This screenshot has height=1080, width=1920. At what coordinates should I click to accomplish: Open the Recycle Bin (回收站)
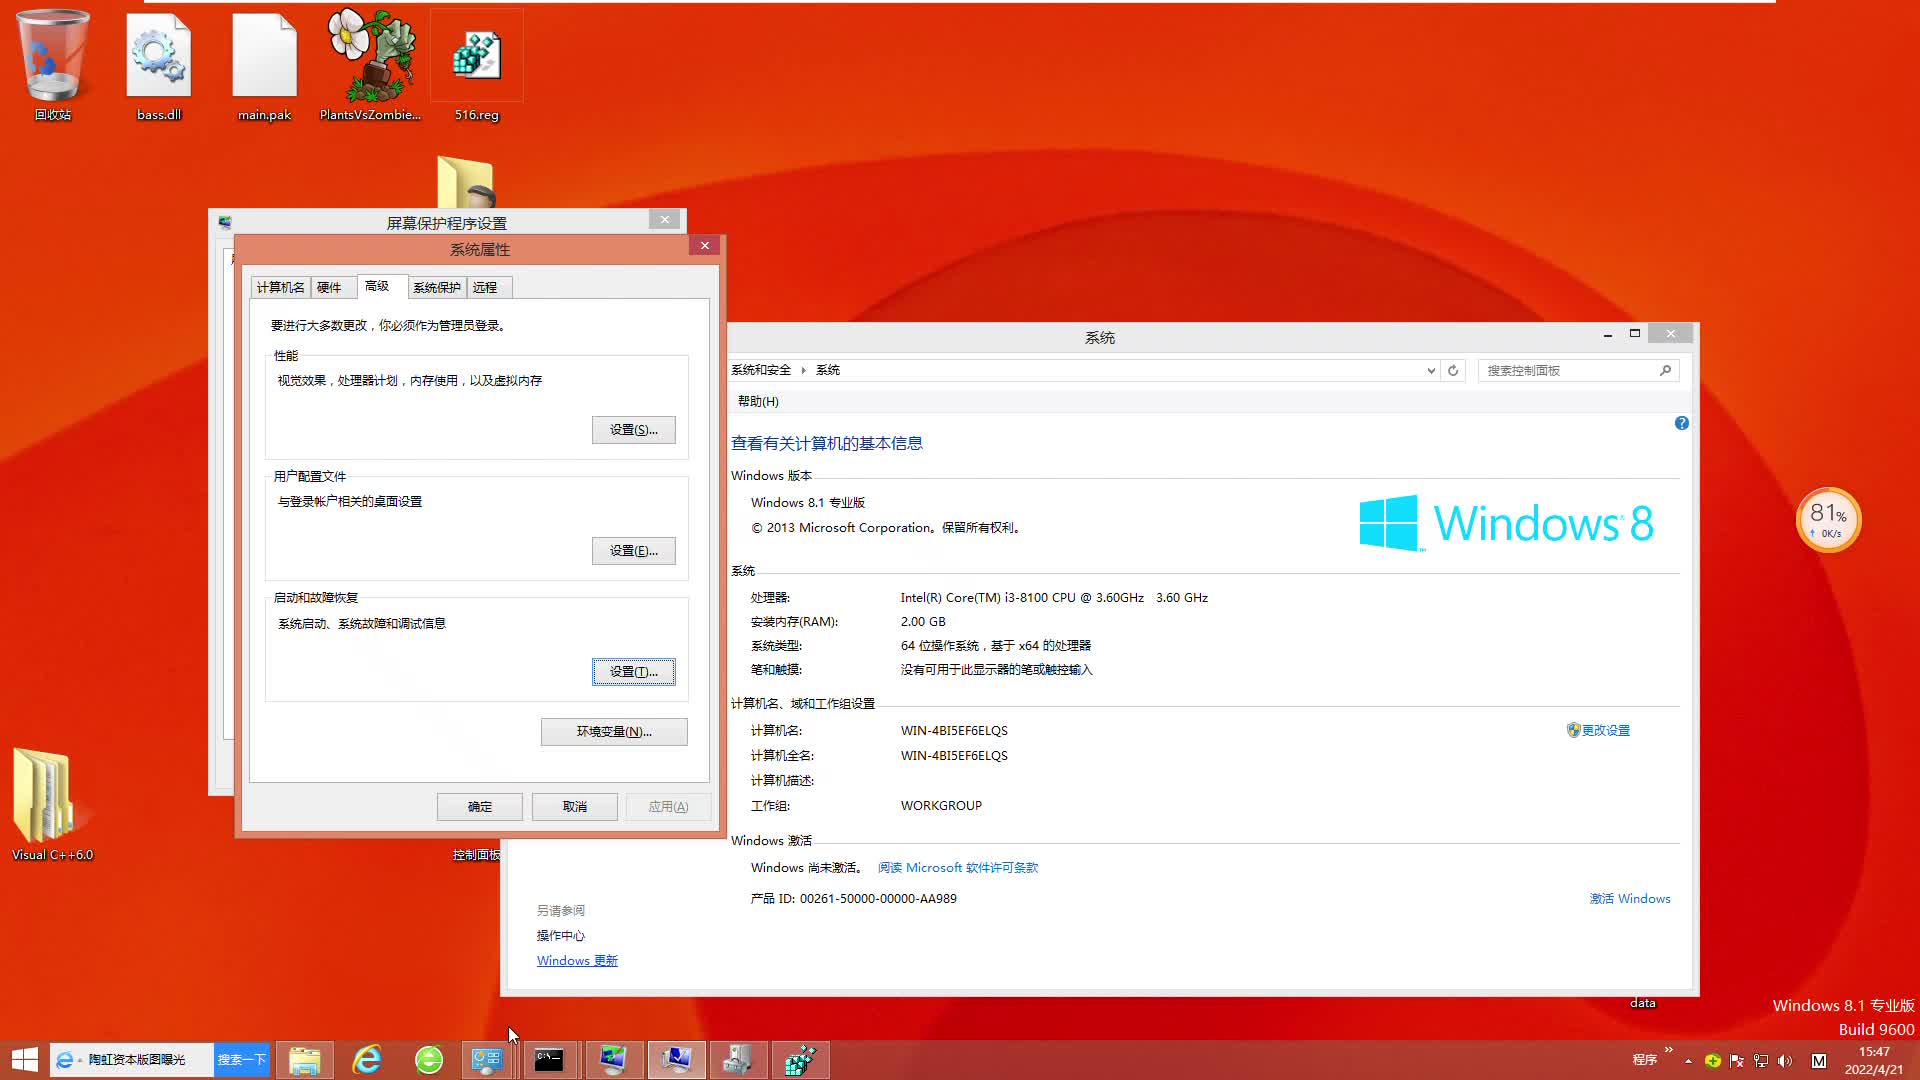pyautogui.click(x=52, y=55)
